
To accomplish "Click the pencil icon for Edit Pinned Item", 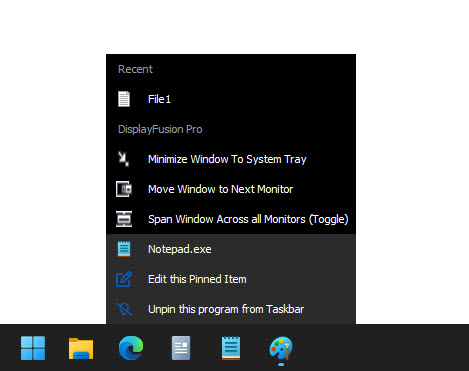I will click(x=124, y=279).
